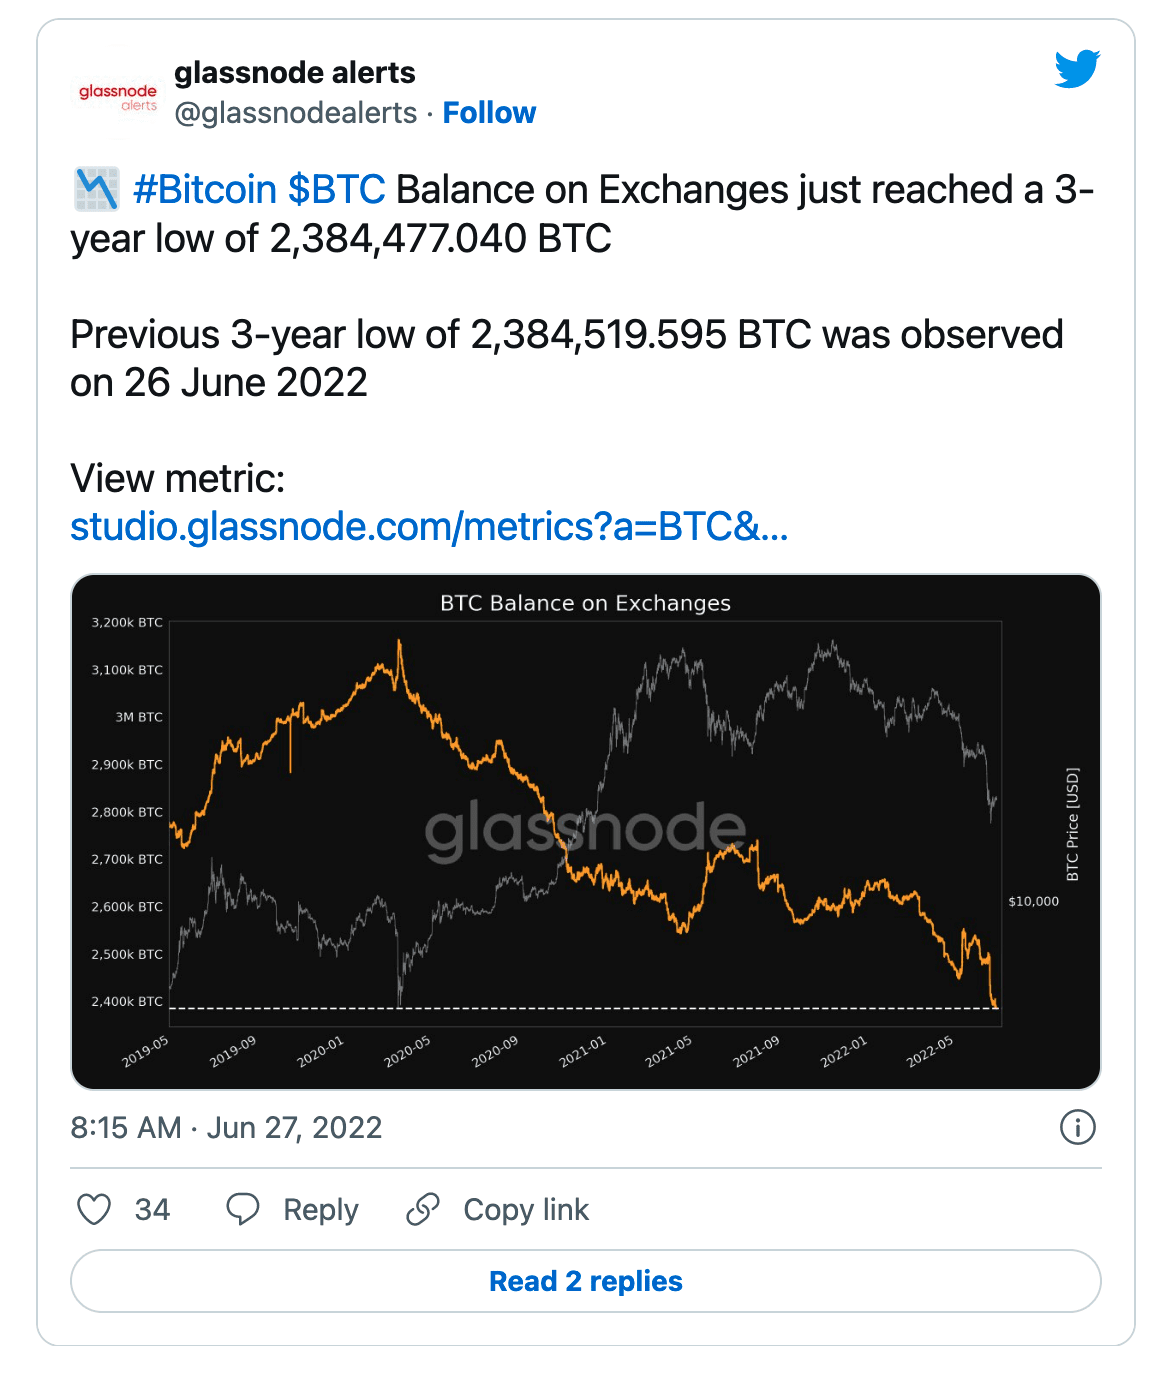1166x1374 pixels.
Task: Open the studio.glassnode.com metrics link
Action: [x=429, y=526]
